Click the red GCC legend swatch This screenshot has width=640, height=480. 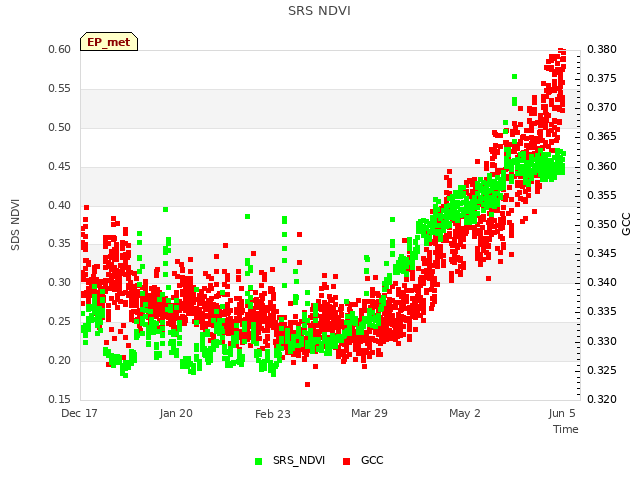point(347,461)
